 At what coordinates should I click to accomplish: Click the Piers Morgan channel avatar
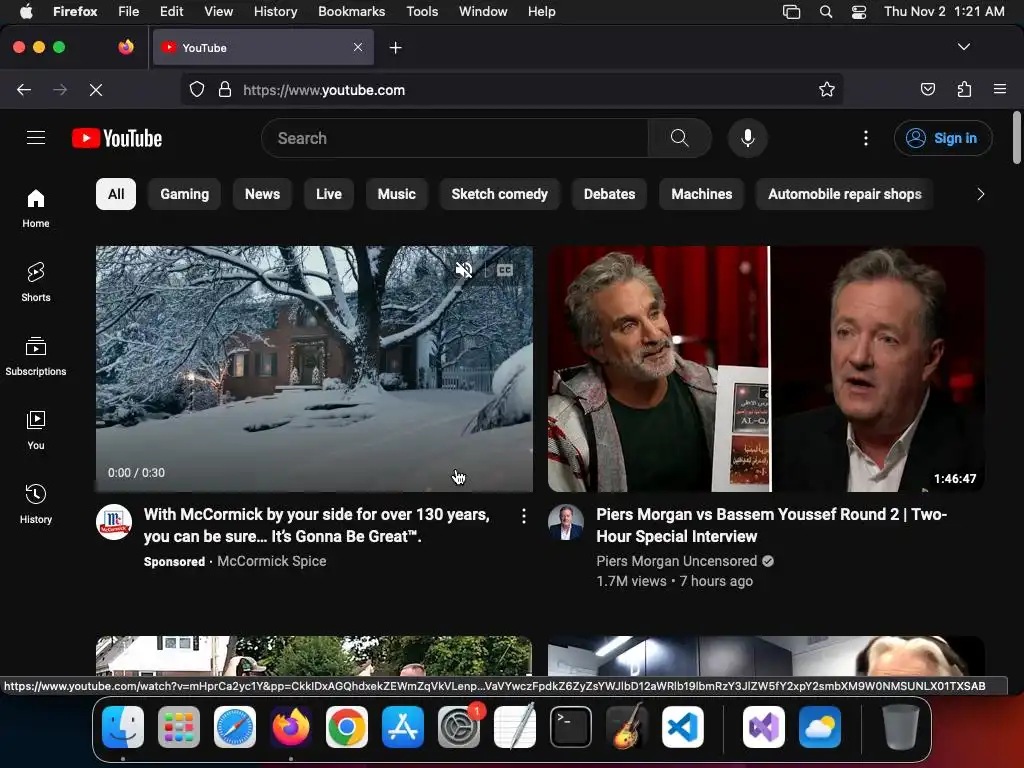566,522
